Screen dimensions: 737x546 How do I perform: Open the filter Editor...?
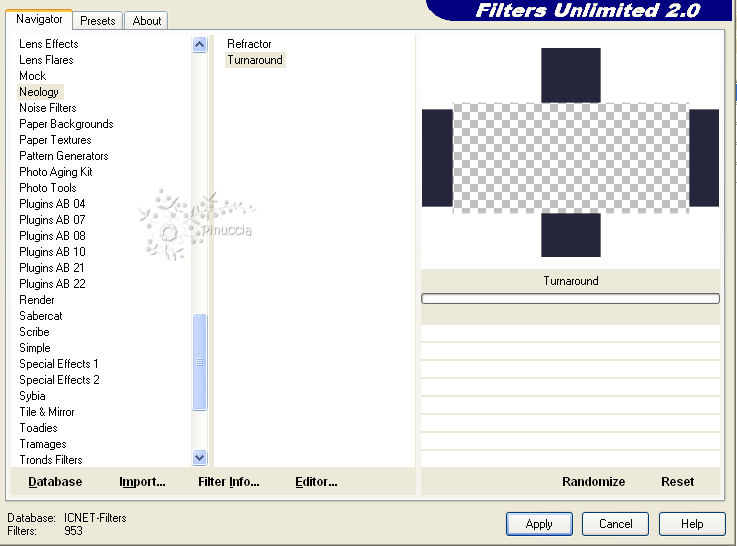(x=316, y=482)
